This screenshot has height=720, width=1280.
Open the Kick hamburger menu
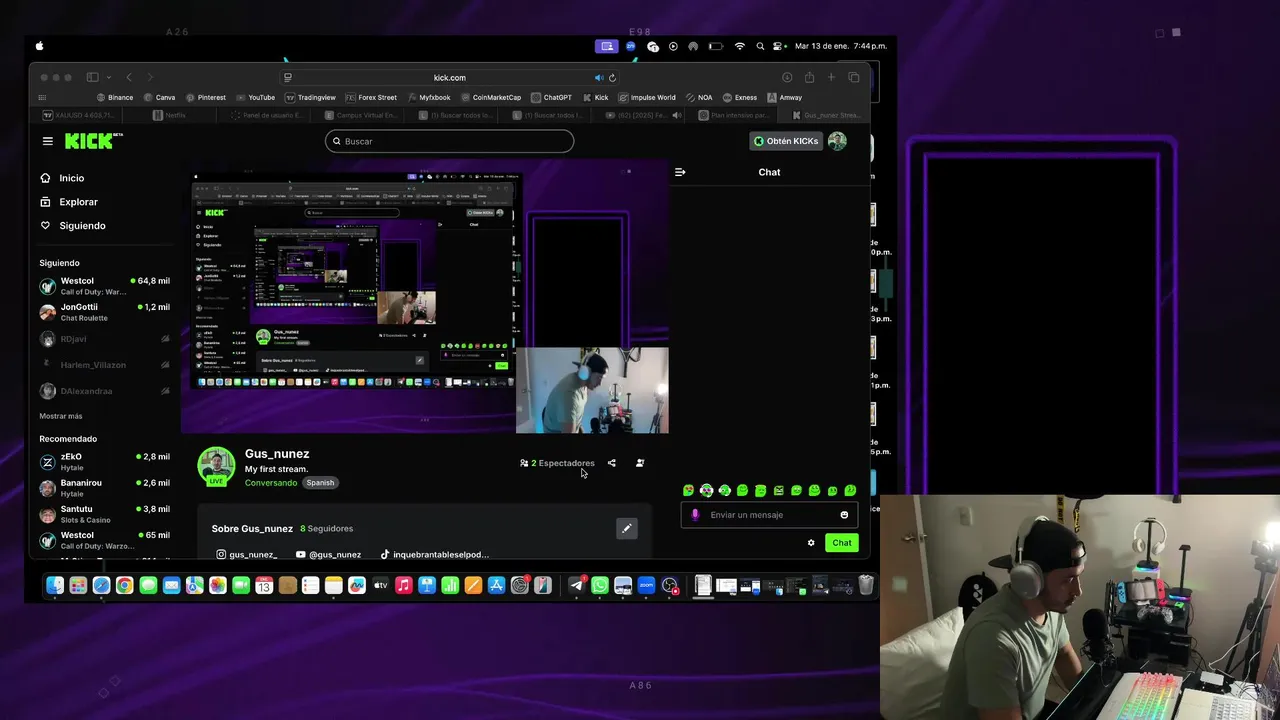(x=47, y=141)
